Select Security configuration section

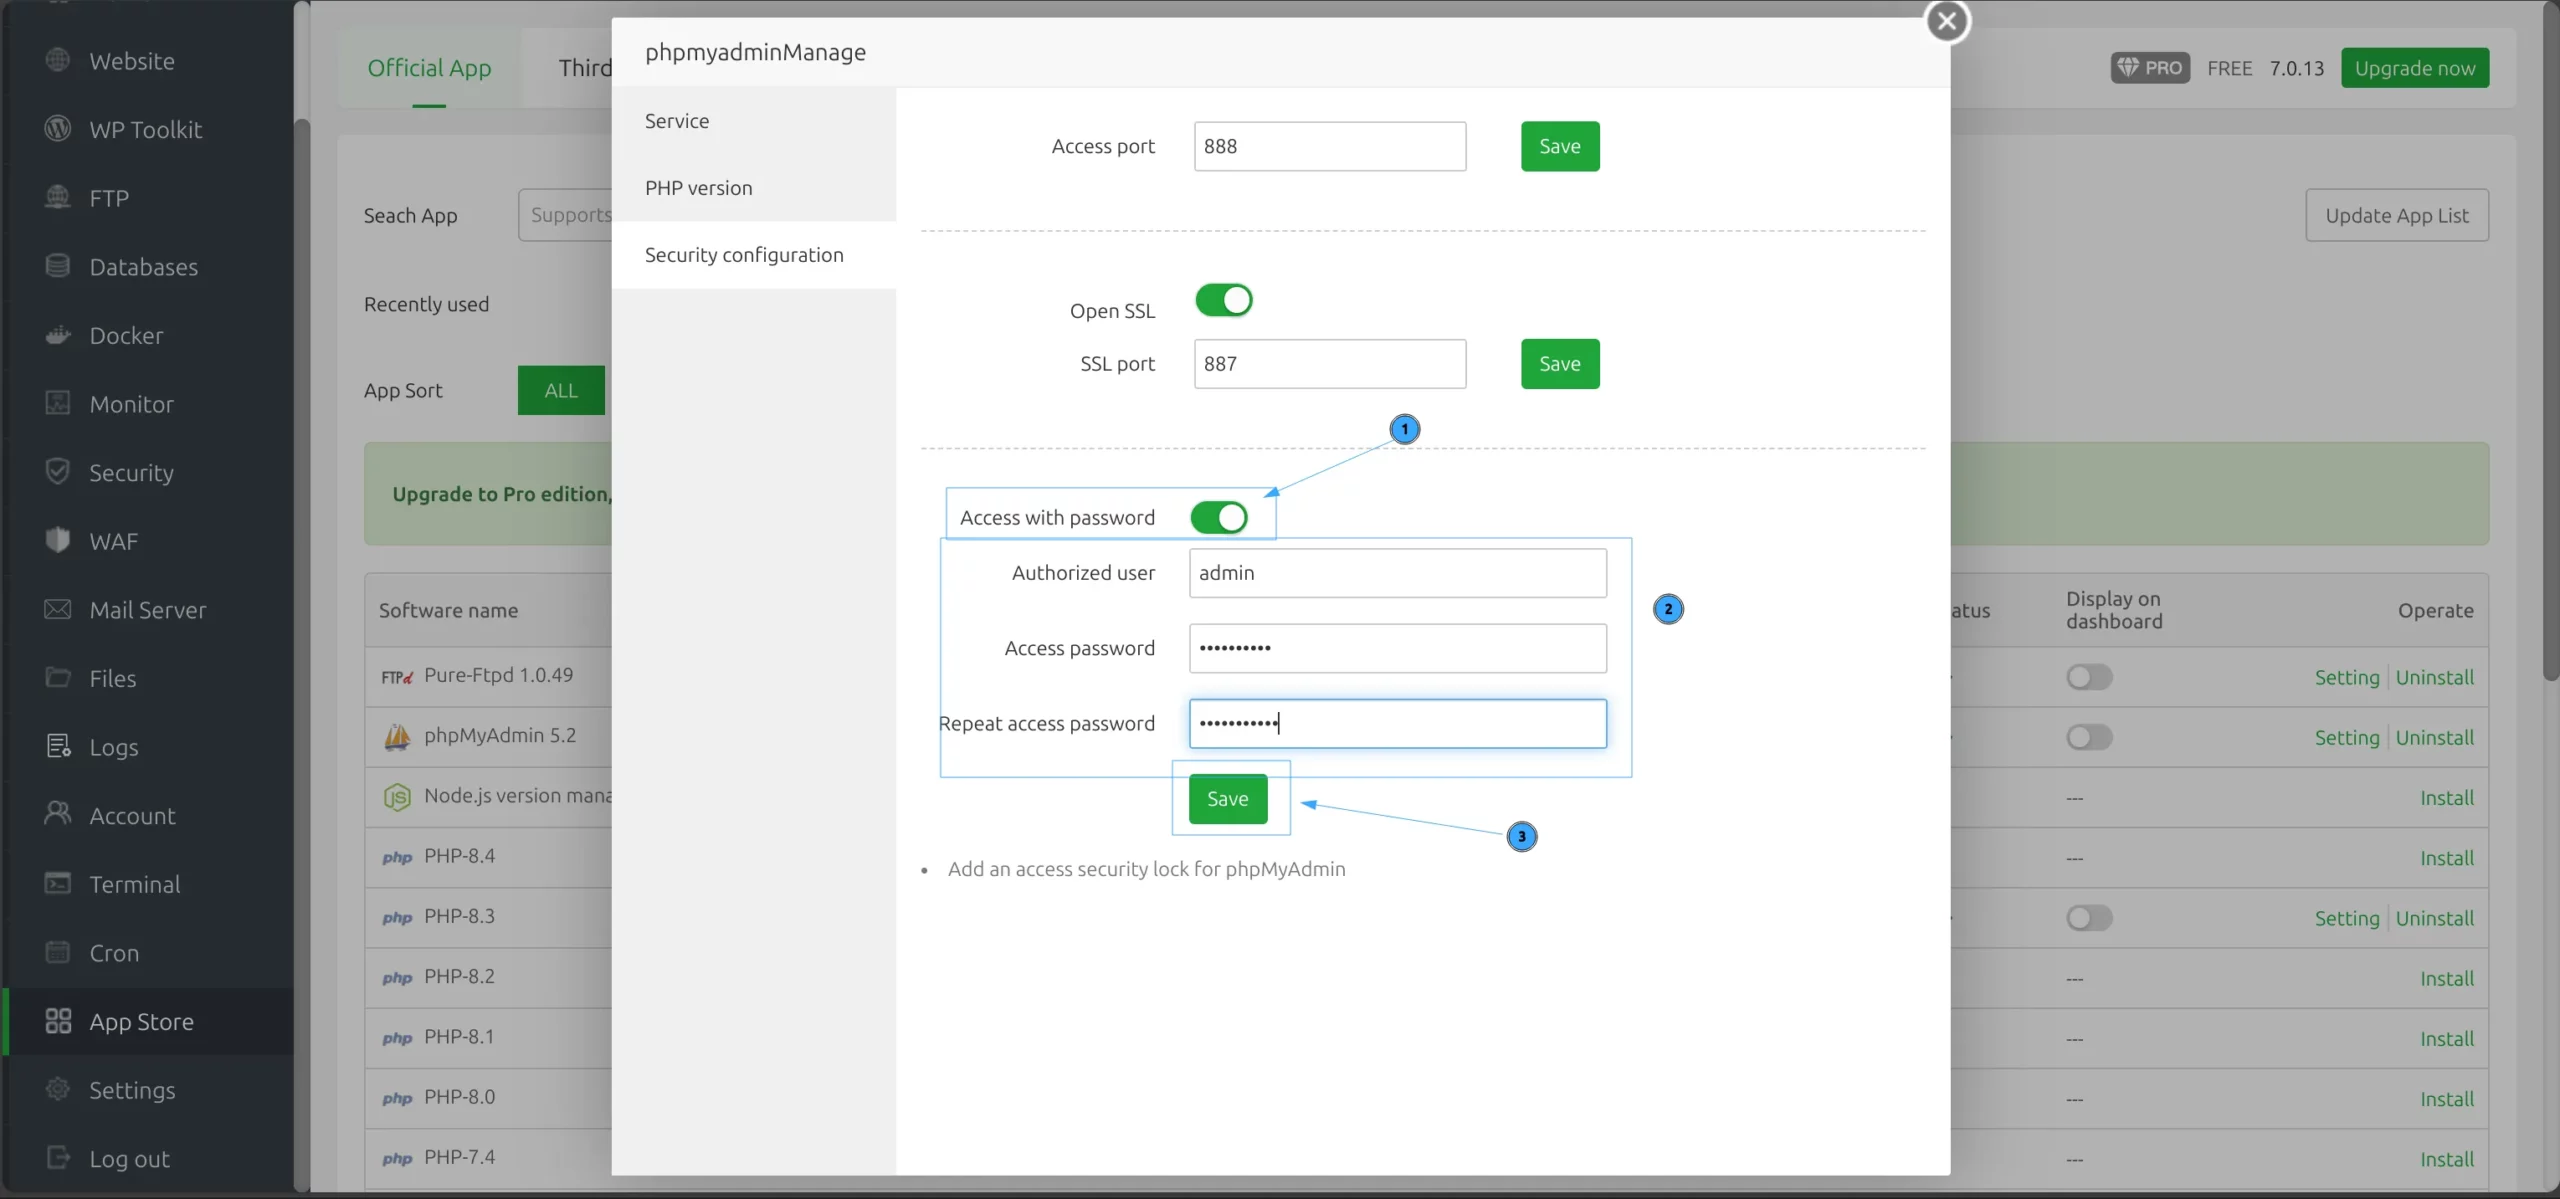click(754, 254)
